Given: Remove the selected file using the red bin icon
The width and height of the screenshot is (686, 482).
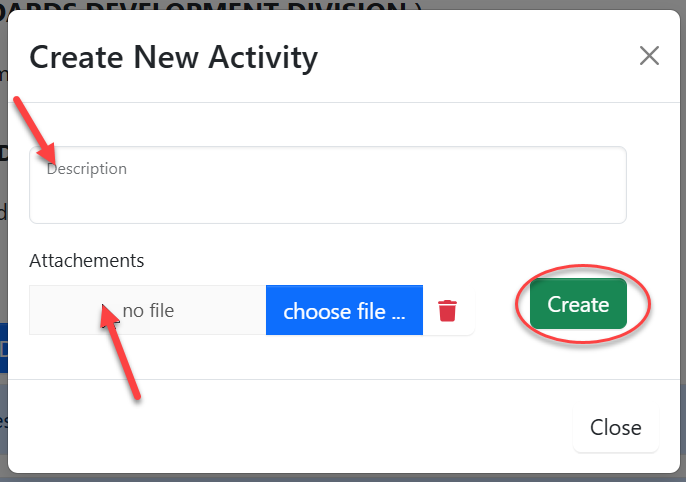Looking at the screenshot, I should (x=447, y=311).
